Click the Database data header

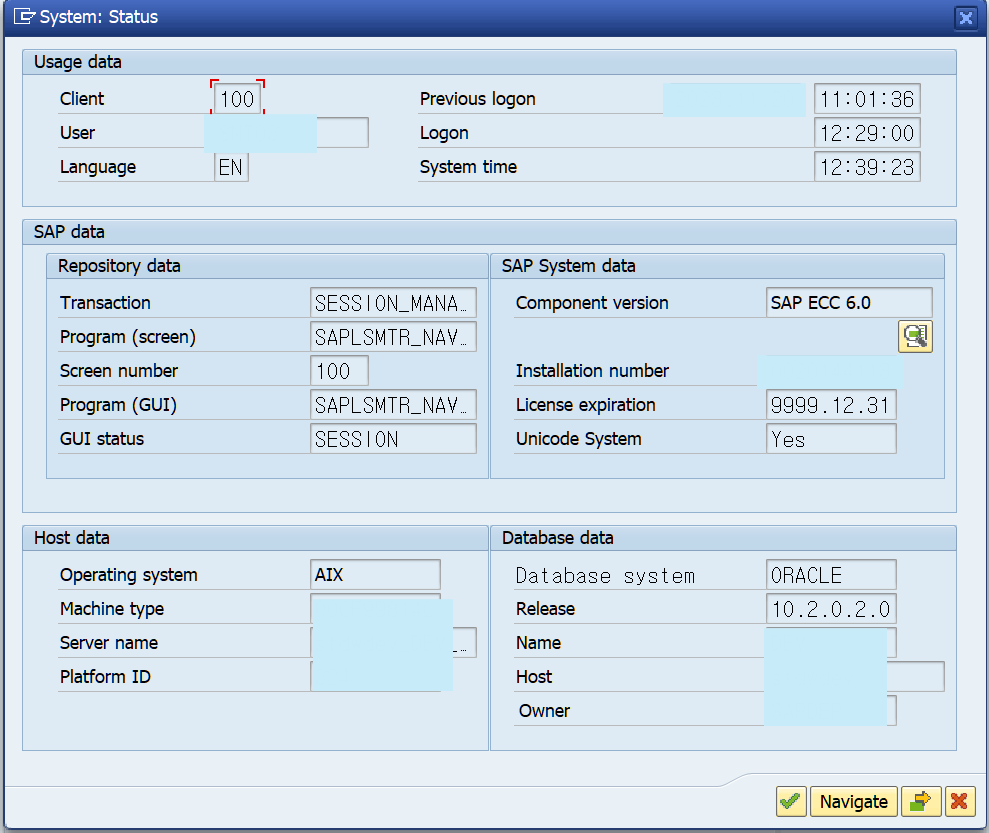click(723, 538)
